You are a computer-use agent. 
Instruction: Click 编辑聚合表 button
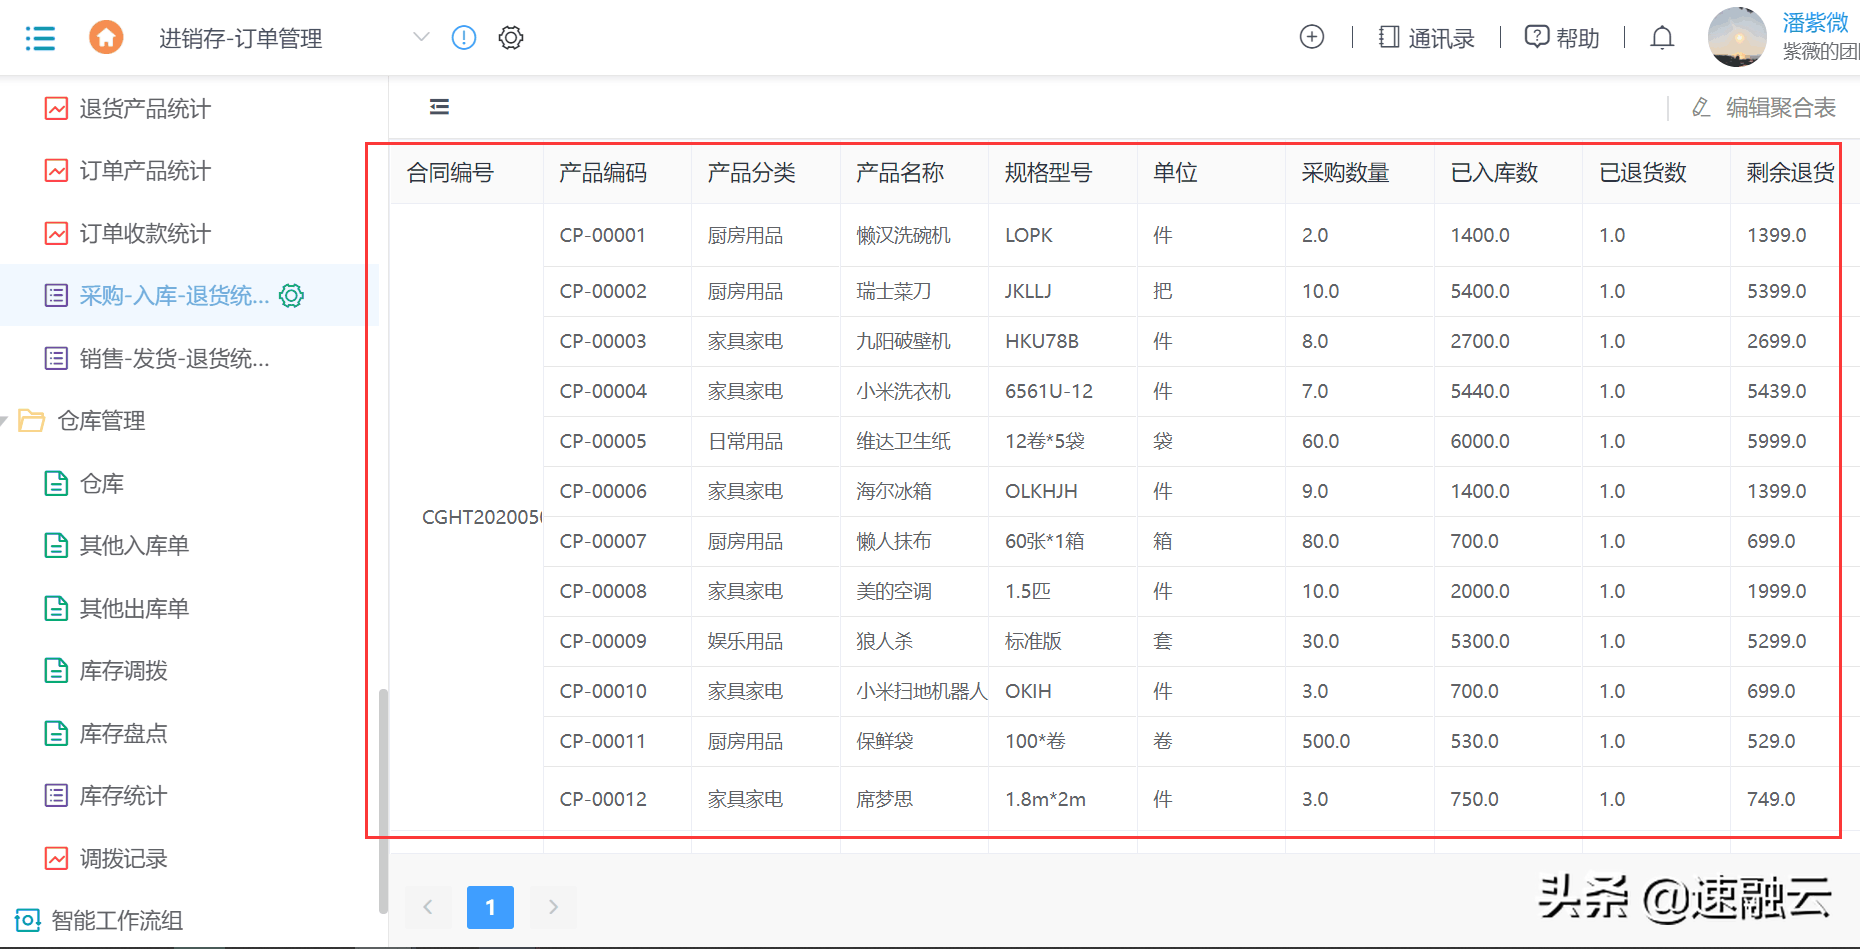click(x=1764, y=107)
